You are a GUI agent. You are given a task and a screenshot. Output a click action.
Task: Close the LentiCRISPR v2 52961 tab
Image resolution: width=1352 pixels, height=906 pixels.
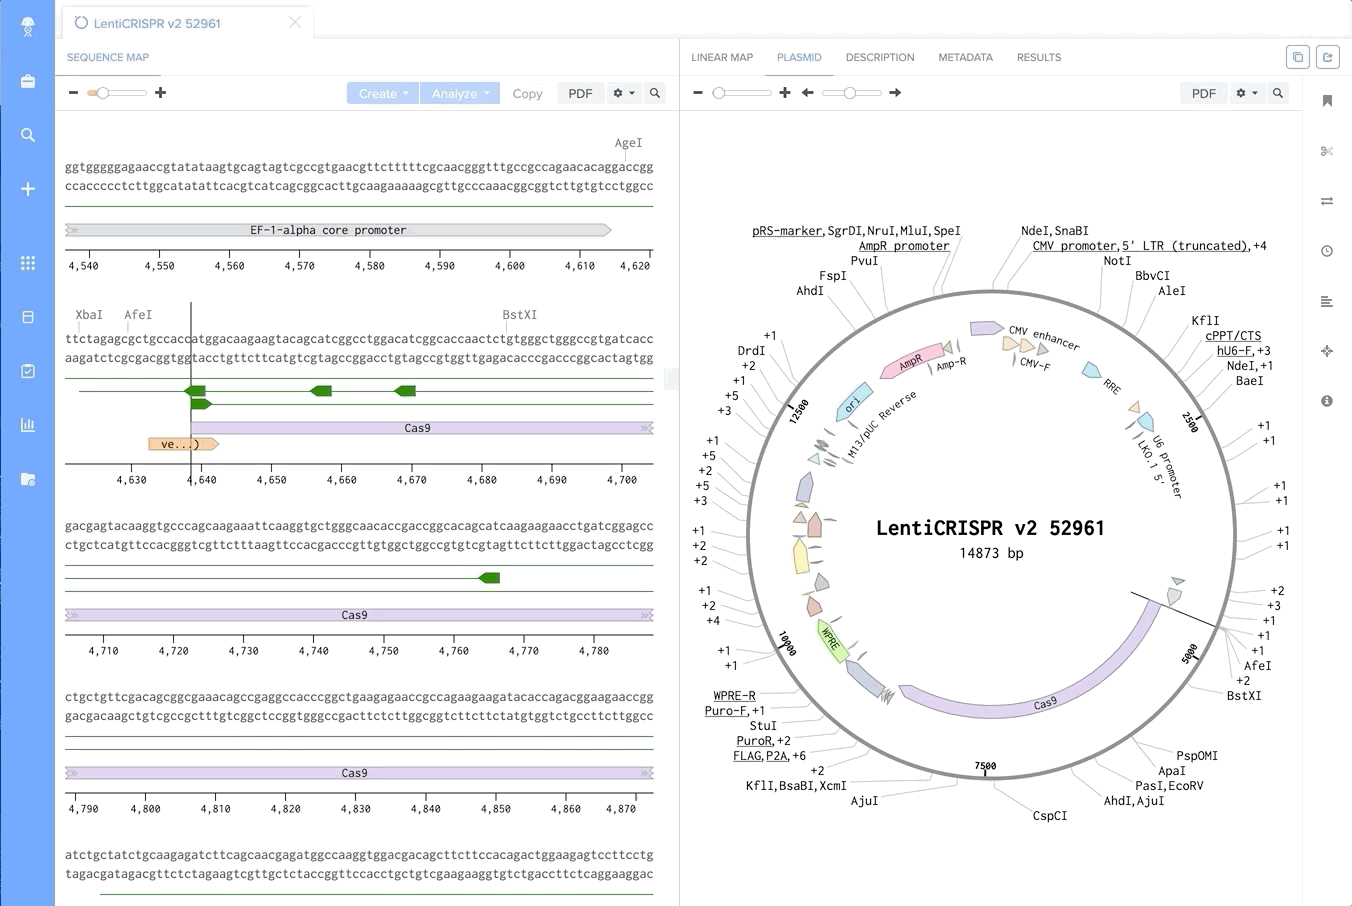(x=295, y=22)
